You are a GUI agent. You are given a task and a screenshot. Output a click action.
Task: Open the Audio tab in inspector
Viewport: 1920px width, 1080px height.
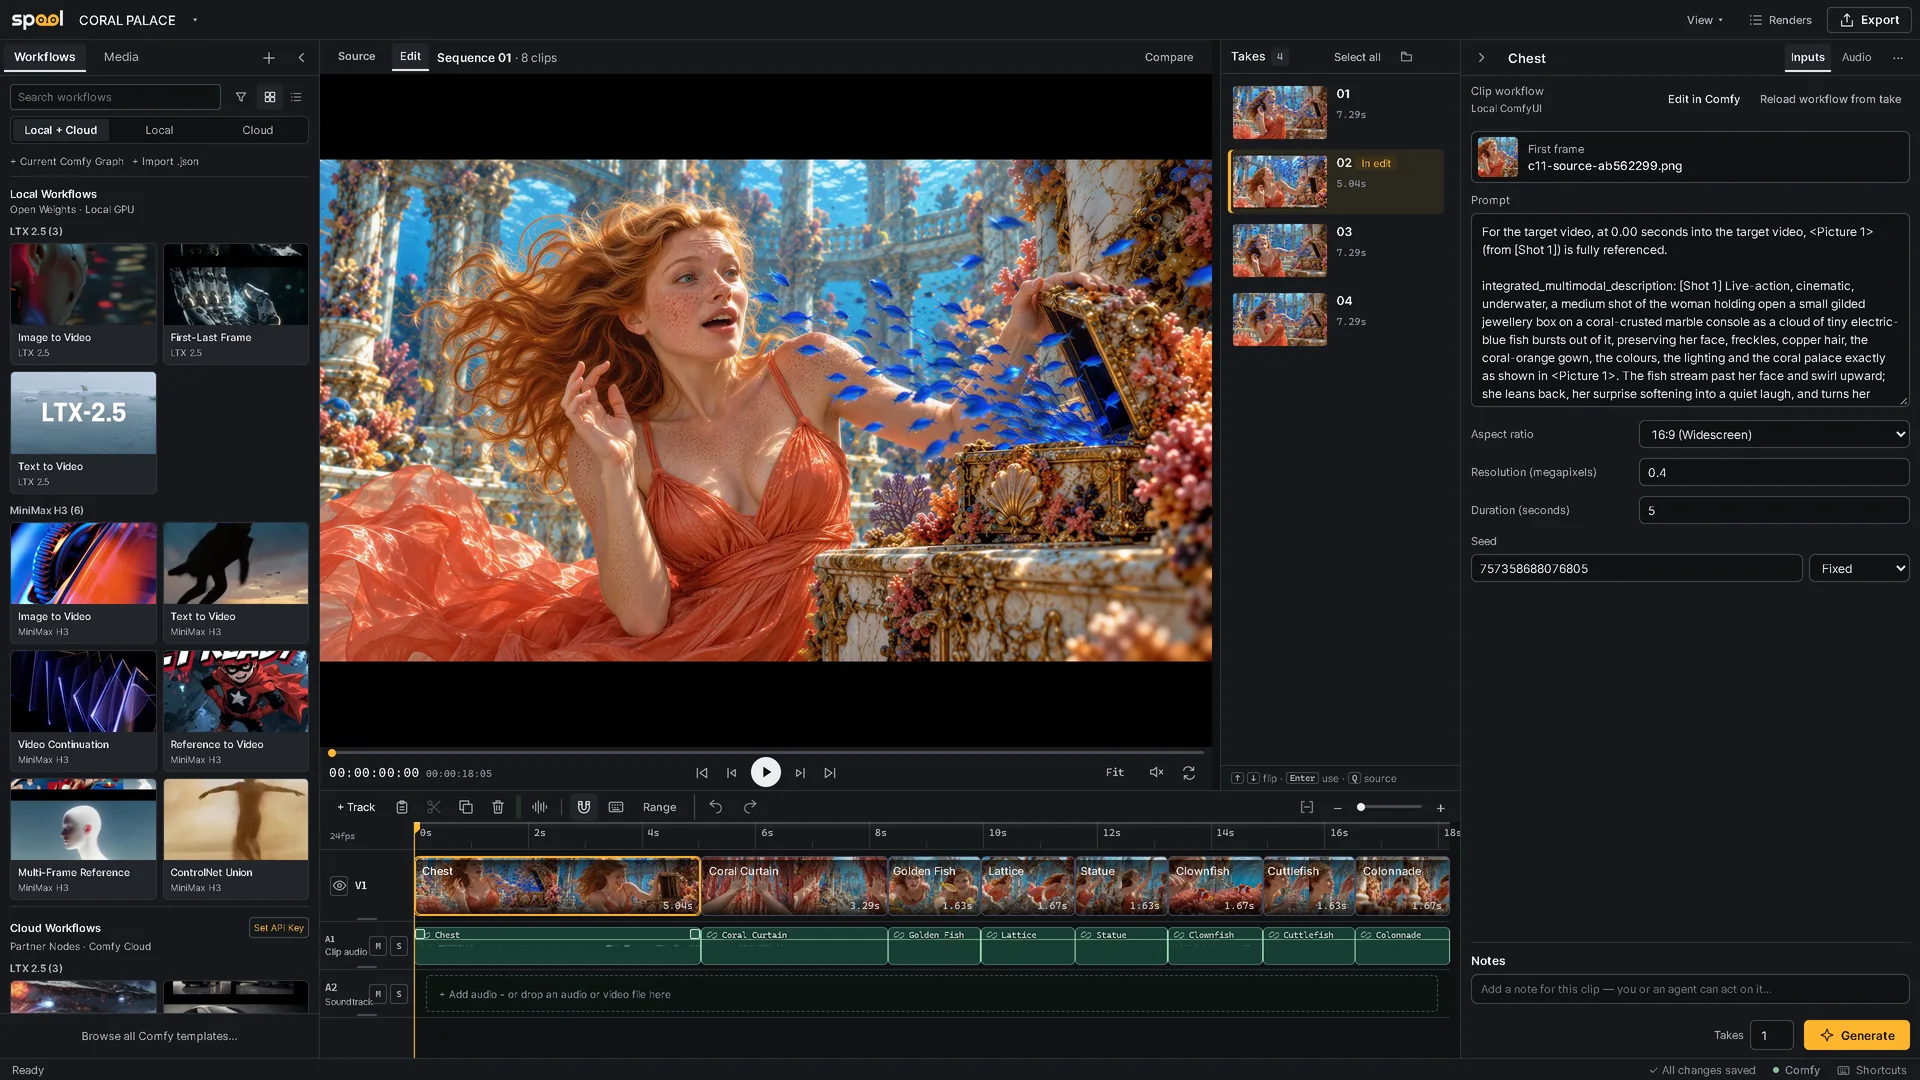coord(1857,57)
